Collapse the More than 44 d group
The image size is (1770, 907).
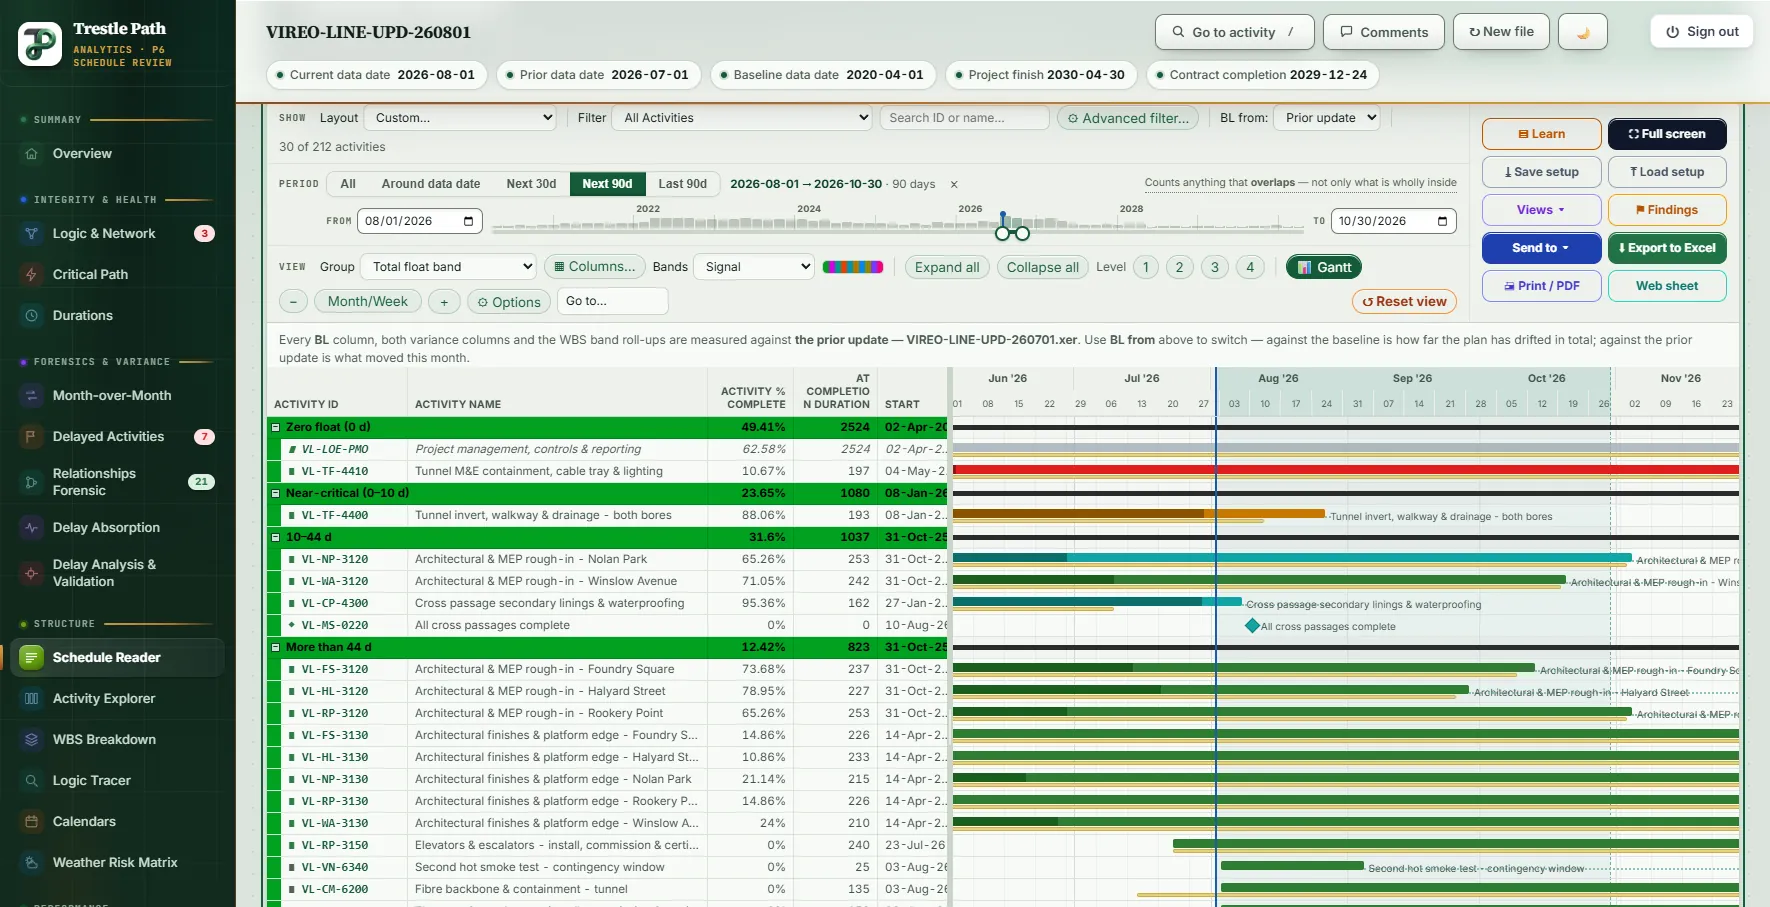(x=275, y=647)
